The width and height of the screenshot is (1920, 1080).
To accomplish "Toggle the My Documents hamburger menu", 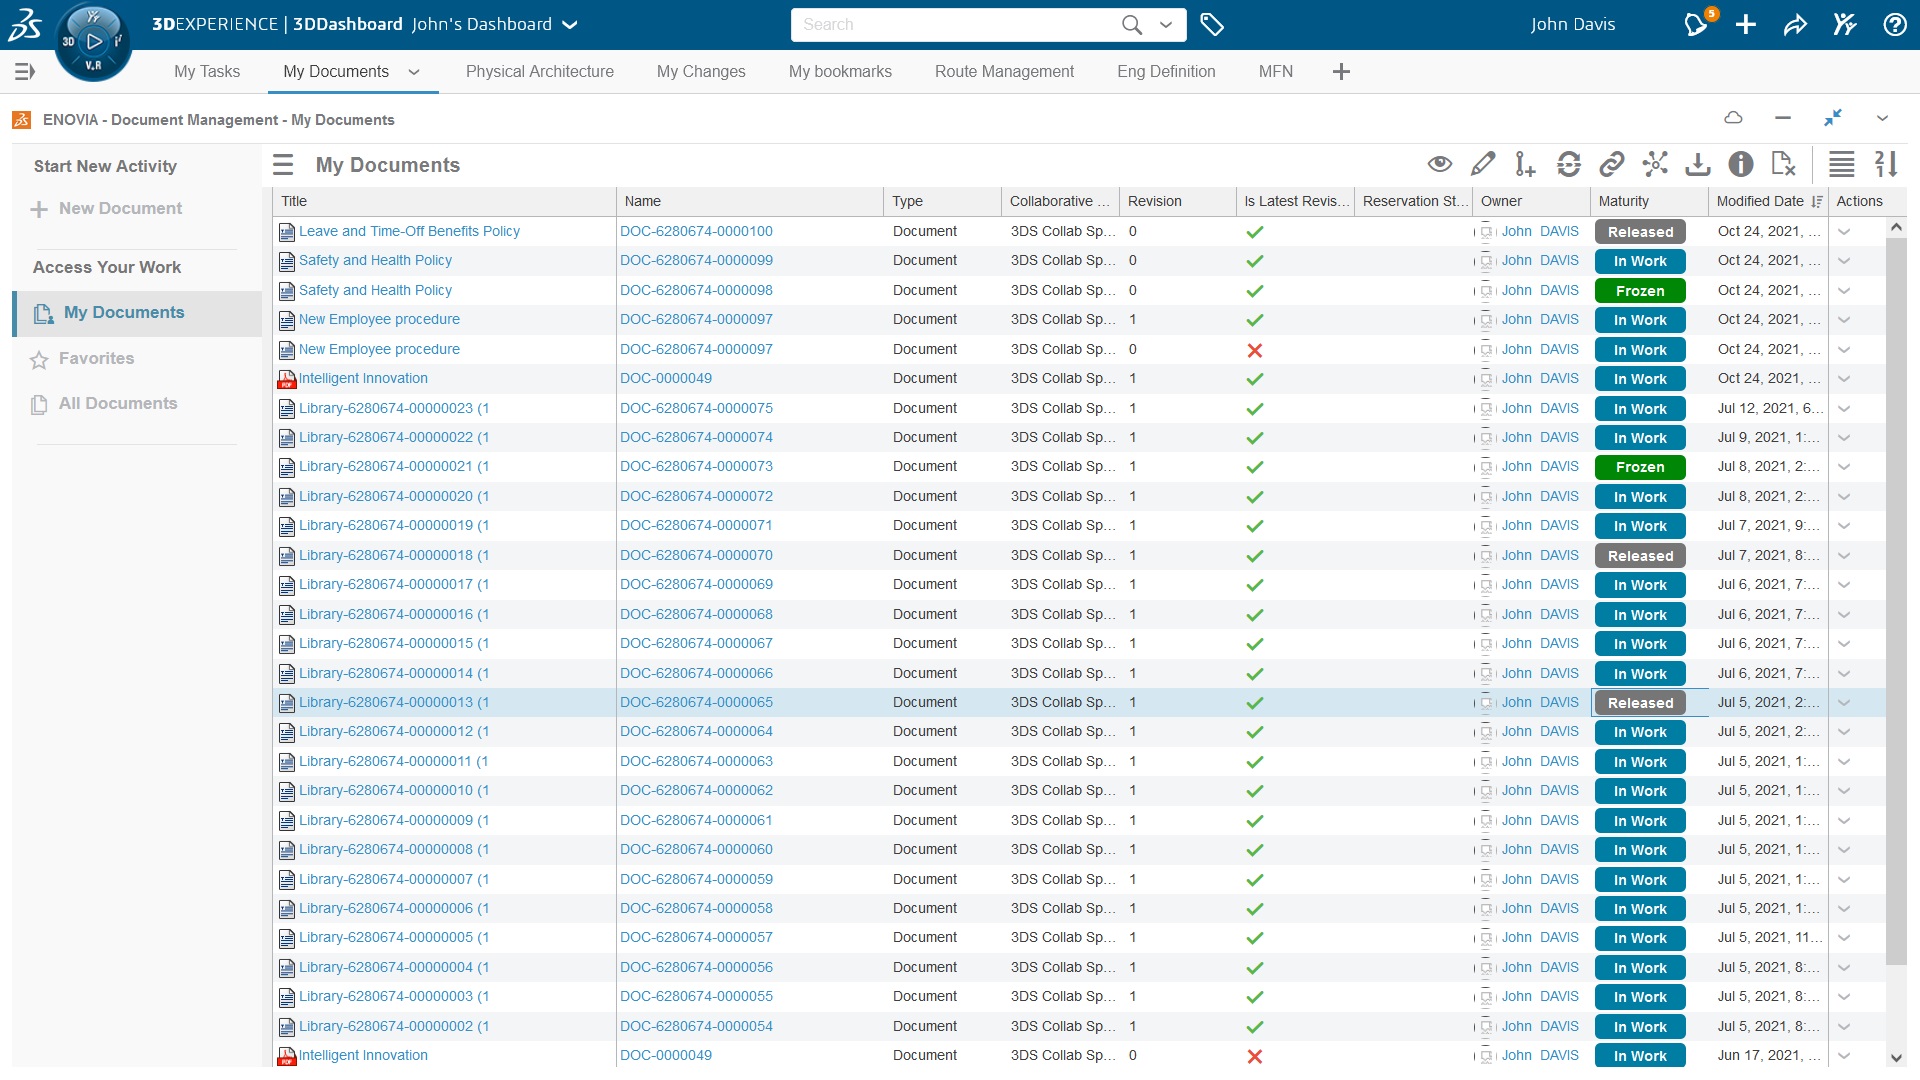I will tap(283, 165).
